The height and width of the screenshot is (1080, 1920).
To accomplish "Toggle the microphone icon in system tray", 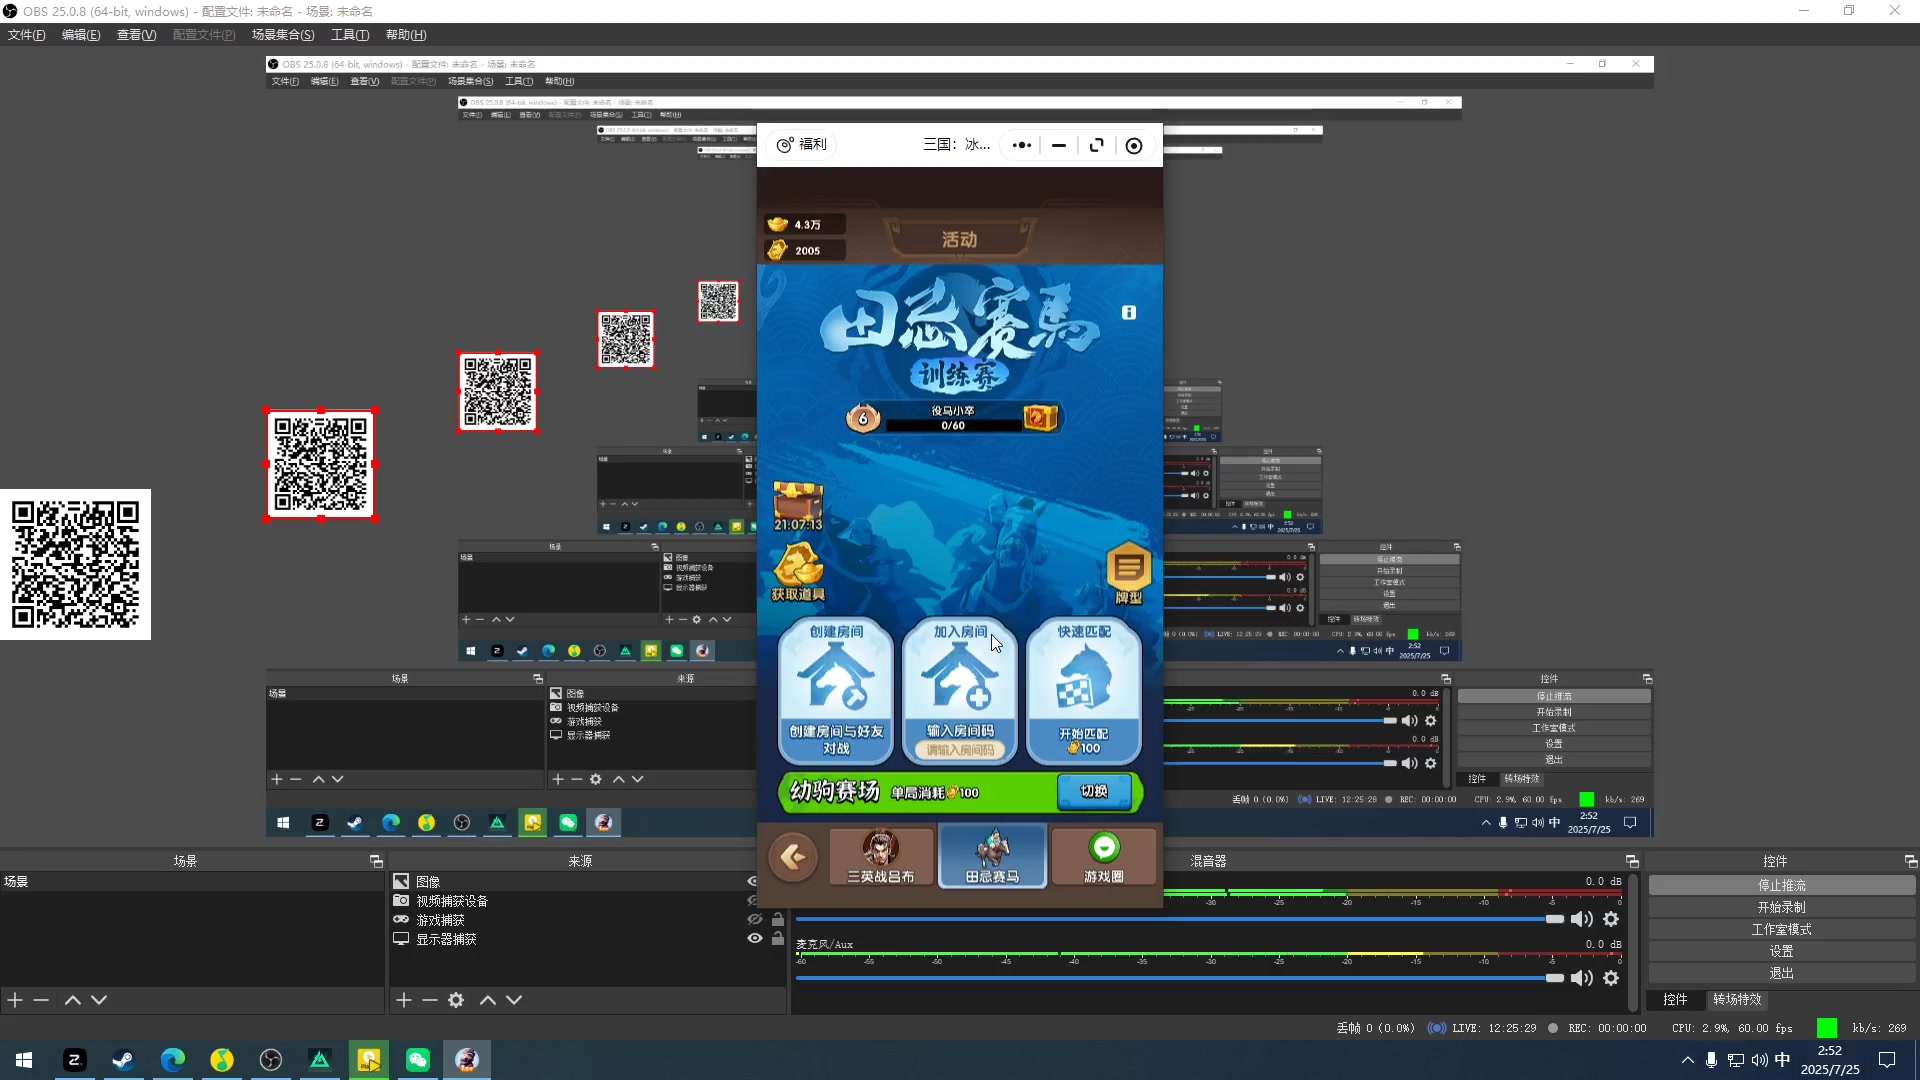I will coord(1711,1060).
